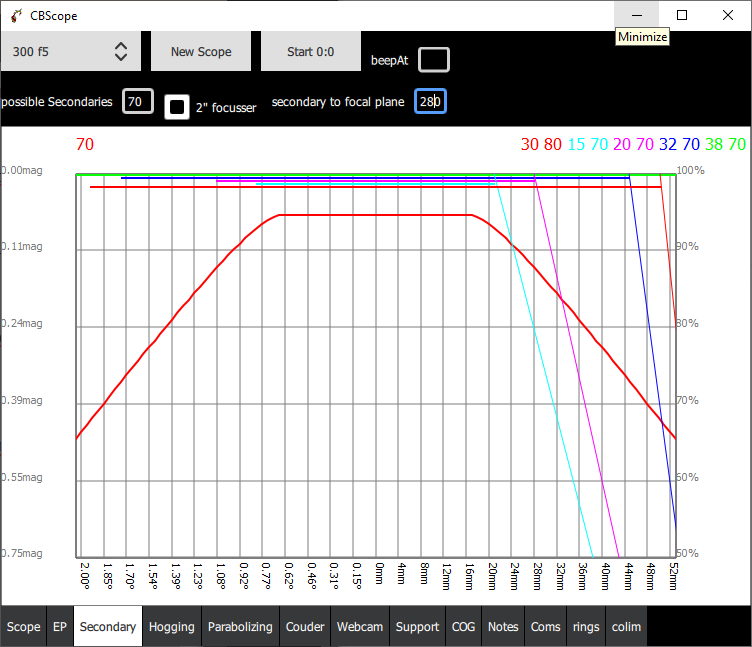Open the EP tab
The image size is (752, 647).
60,626
